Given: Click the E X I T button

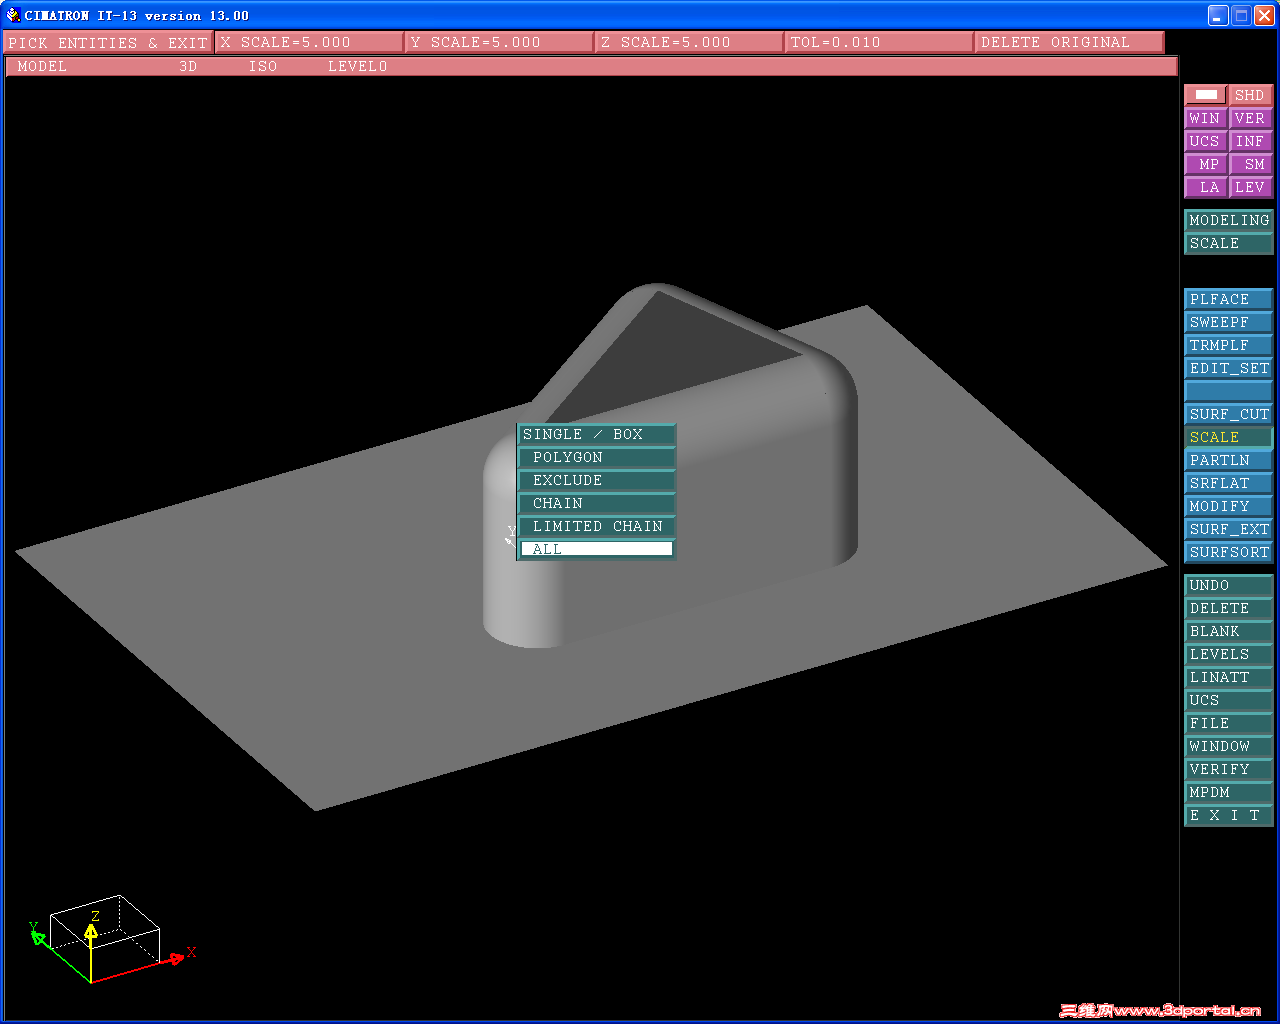Looking at the screenshot, I should click(1229, 815).
